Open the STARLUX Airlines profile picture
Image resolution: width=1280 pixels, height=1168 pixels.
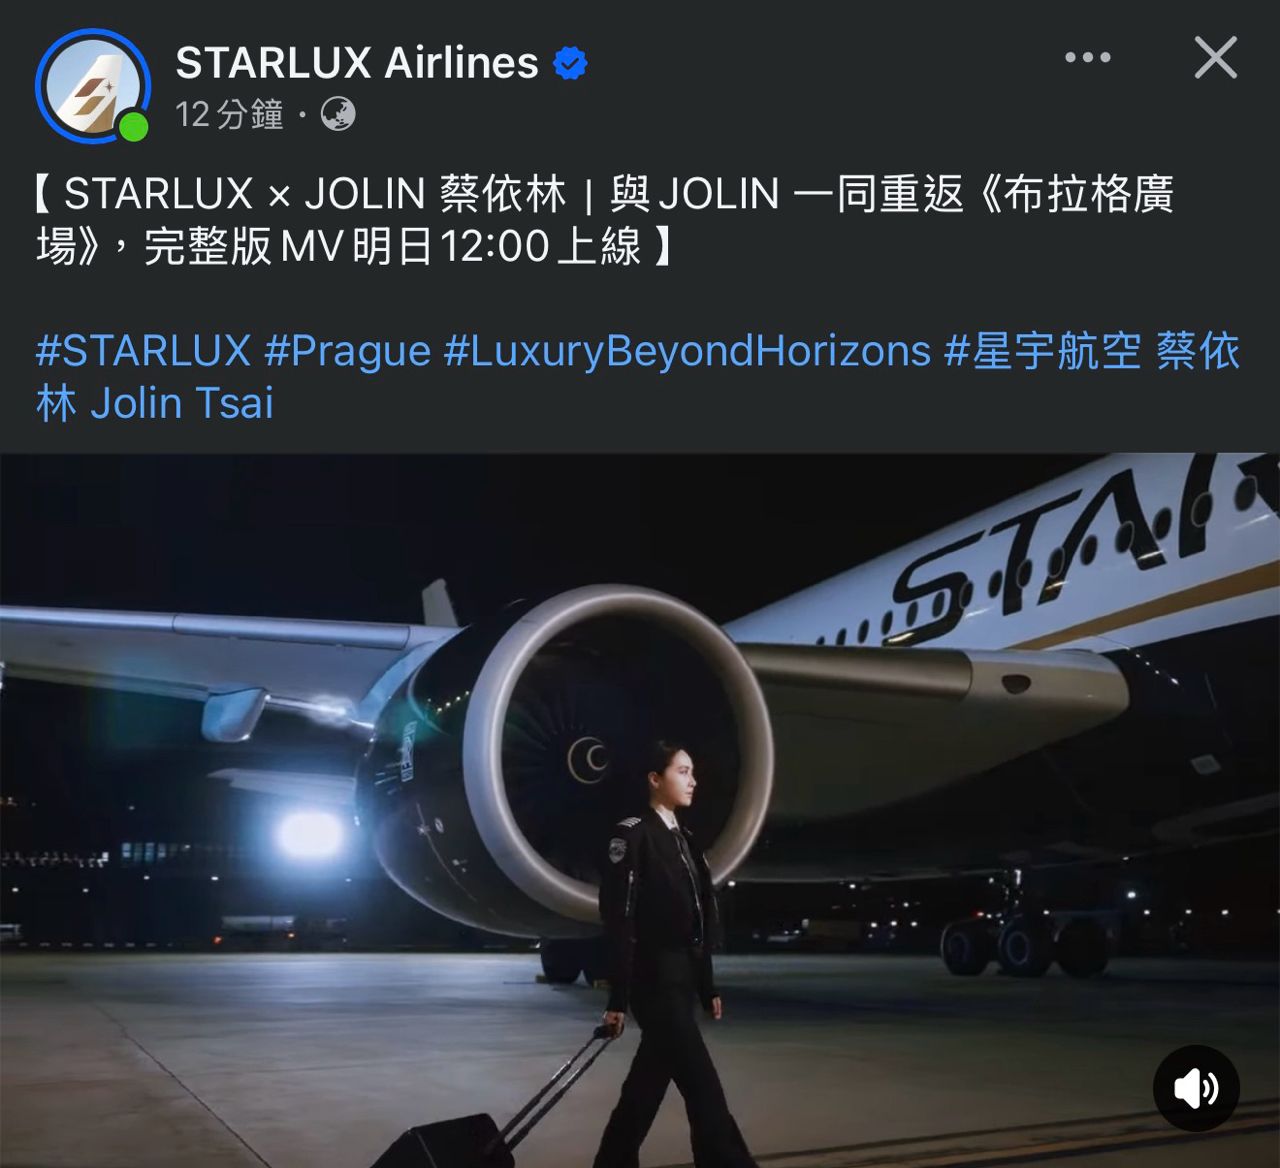pyautogui.click(x=92, y=86)
